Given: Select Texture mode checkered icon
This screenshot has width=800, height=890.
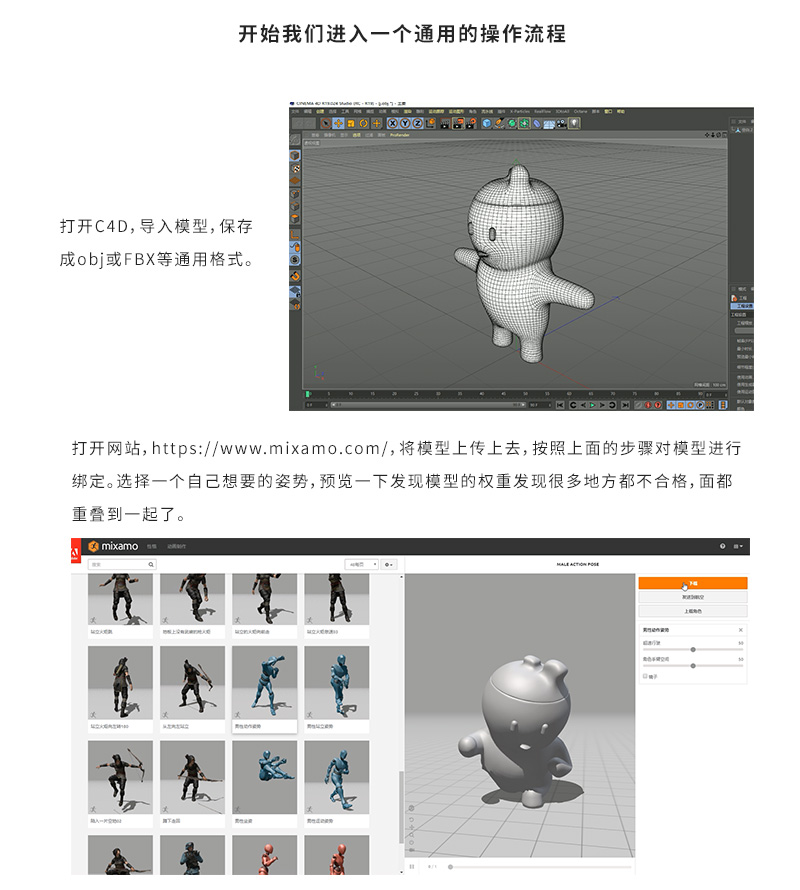Looking at the screenshot, I should point(295,169).
